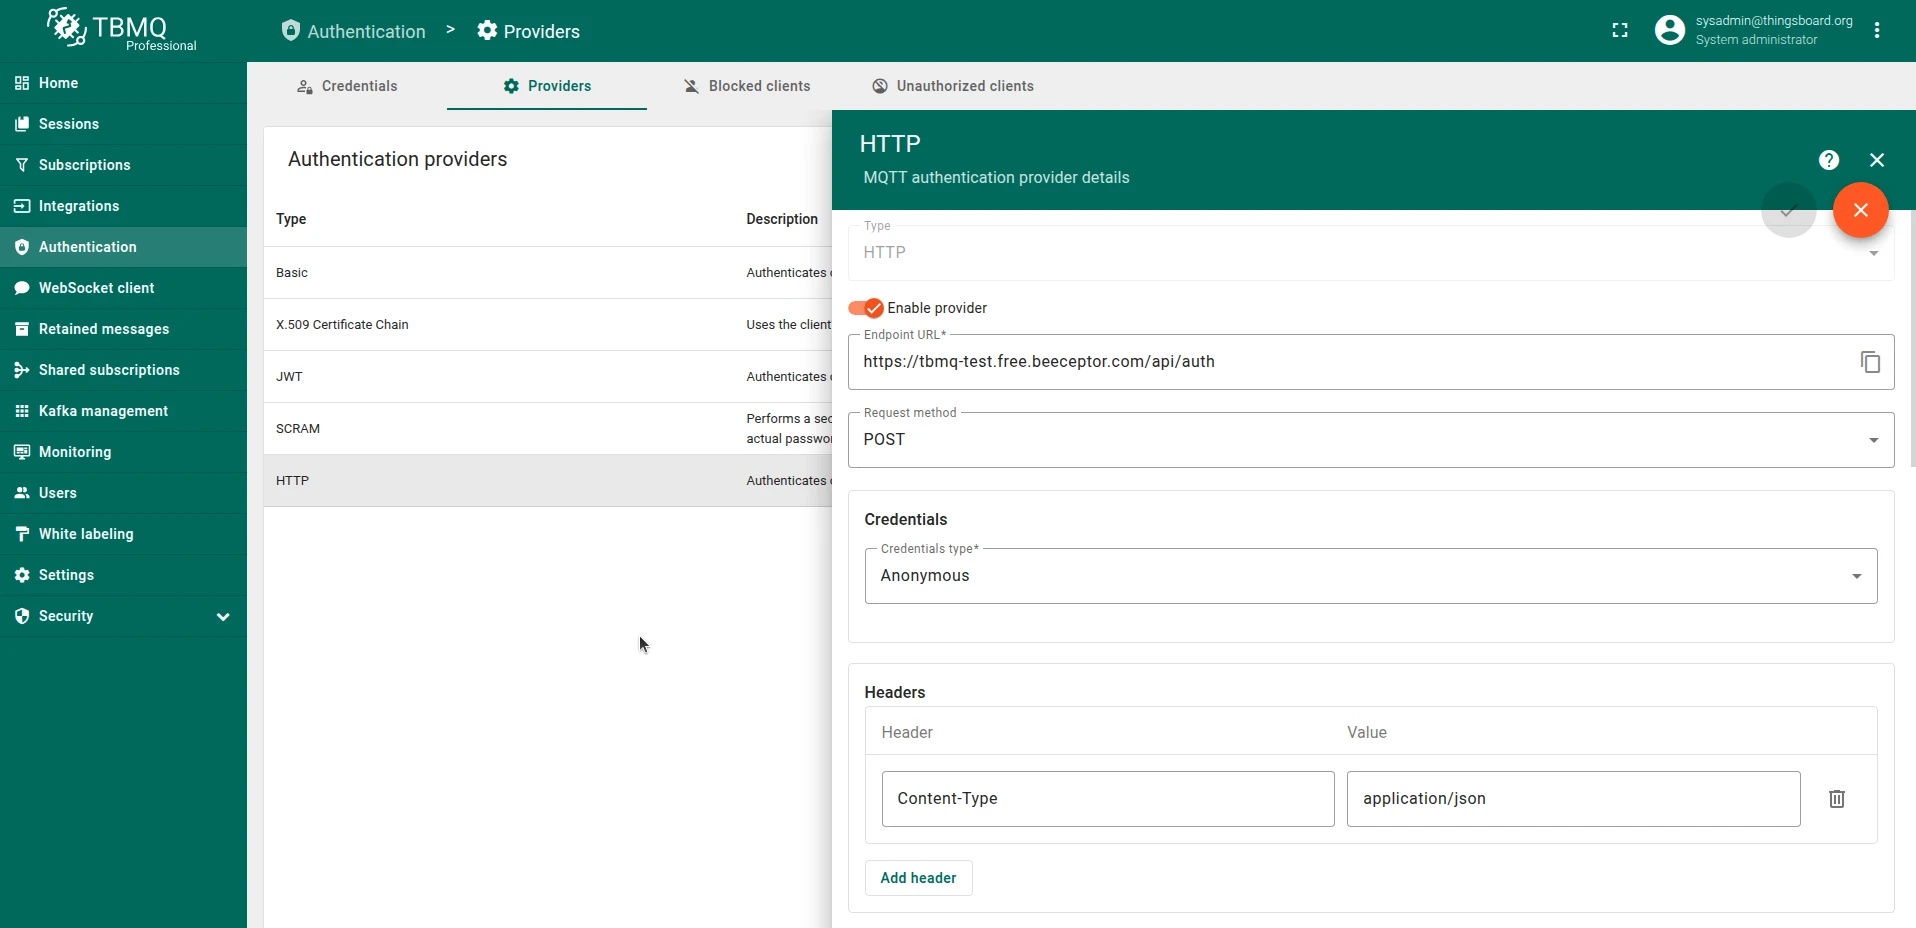Switch to the Providers tab
The width and height of the screenshot is (1916, 928).
(x=547, y=86)
